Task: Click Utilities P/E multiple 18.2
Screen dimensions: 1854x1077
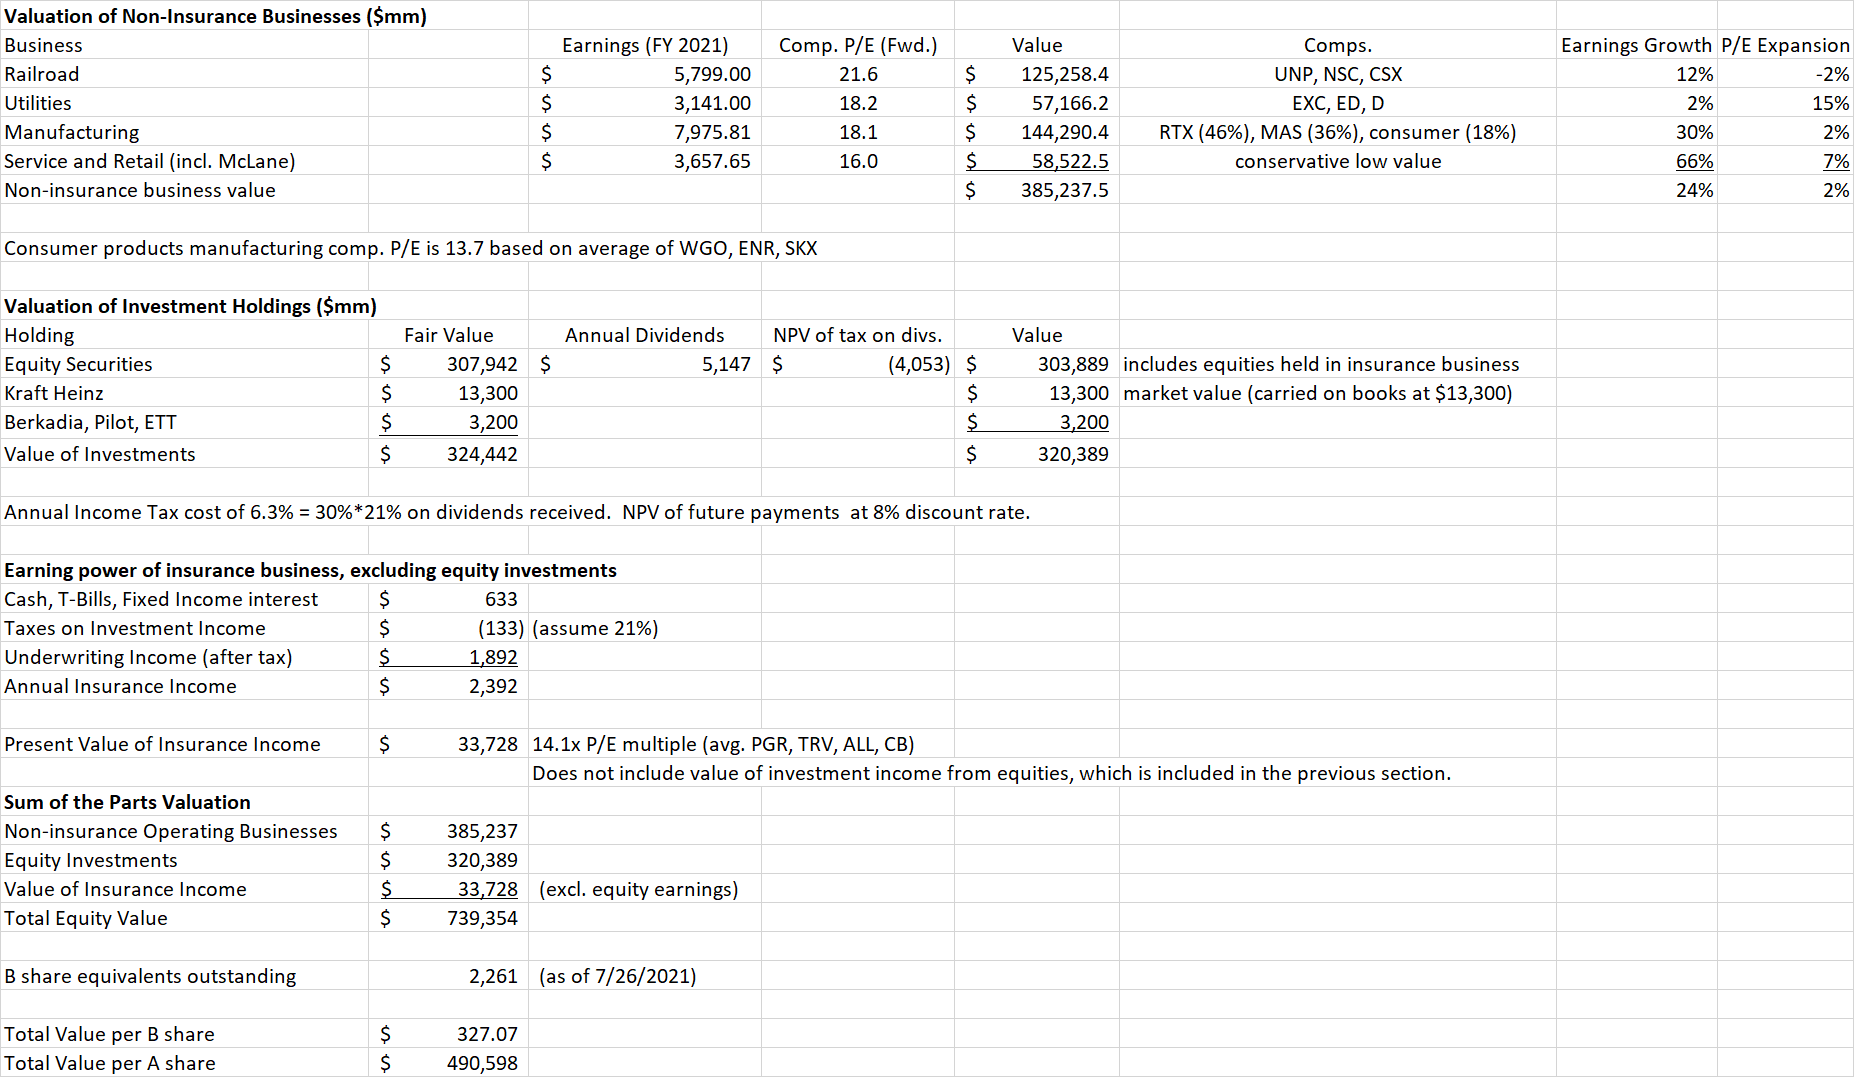Action: pos(858,103)
